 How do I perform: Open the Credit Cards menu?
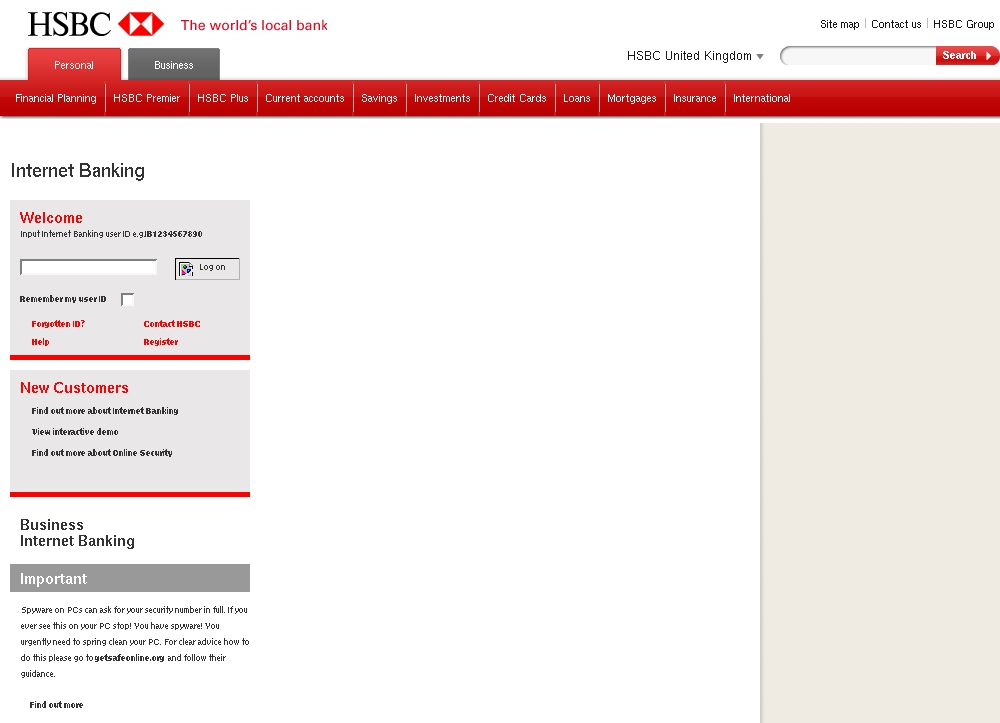coord(517,98)
